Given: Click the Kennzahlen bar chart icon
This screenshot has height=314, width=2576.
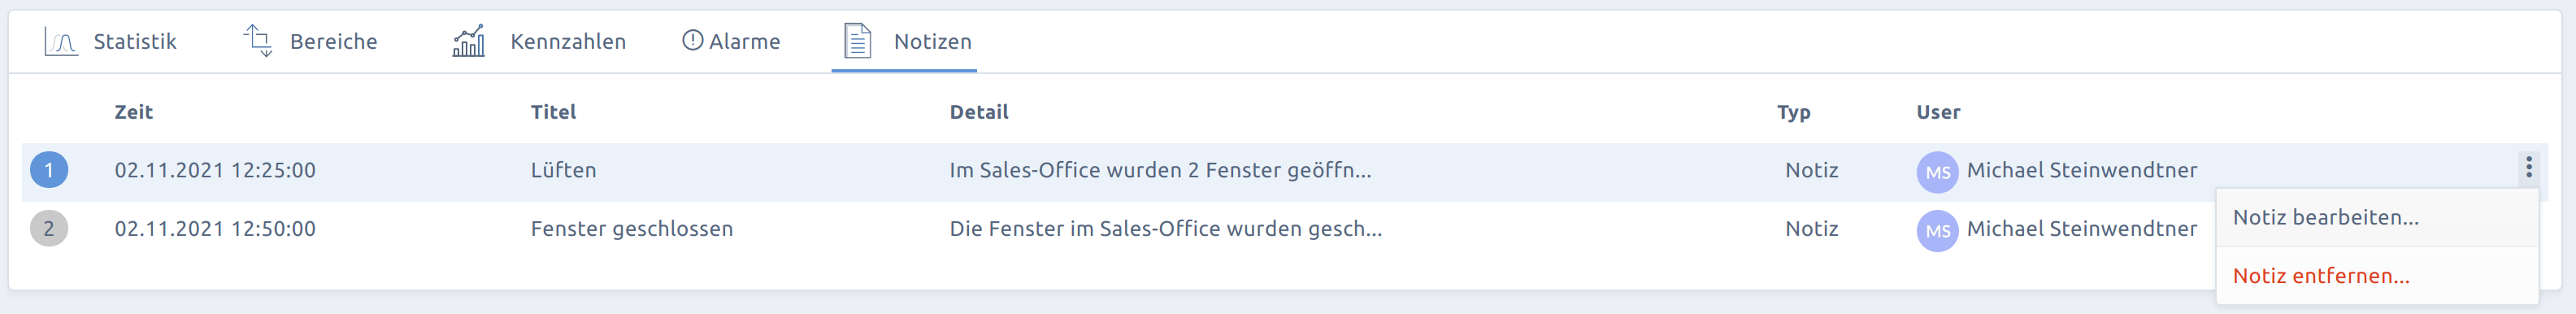Looking at the screenshot, I should click(x=469, y=41).
